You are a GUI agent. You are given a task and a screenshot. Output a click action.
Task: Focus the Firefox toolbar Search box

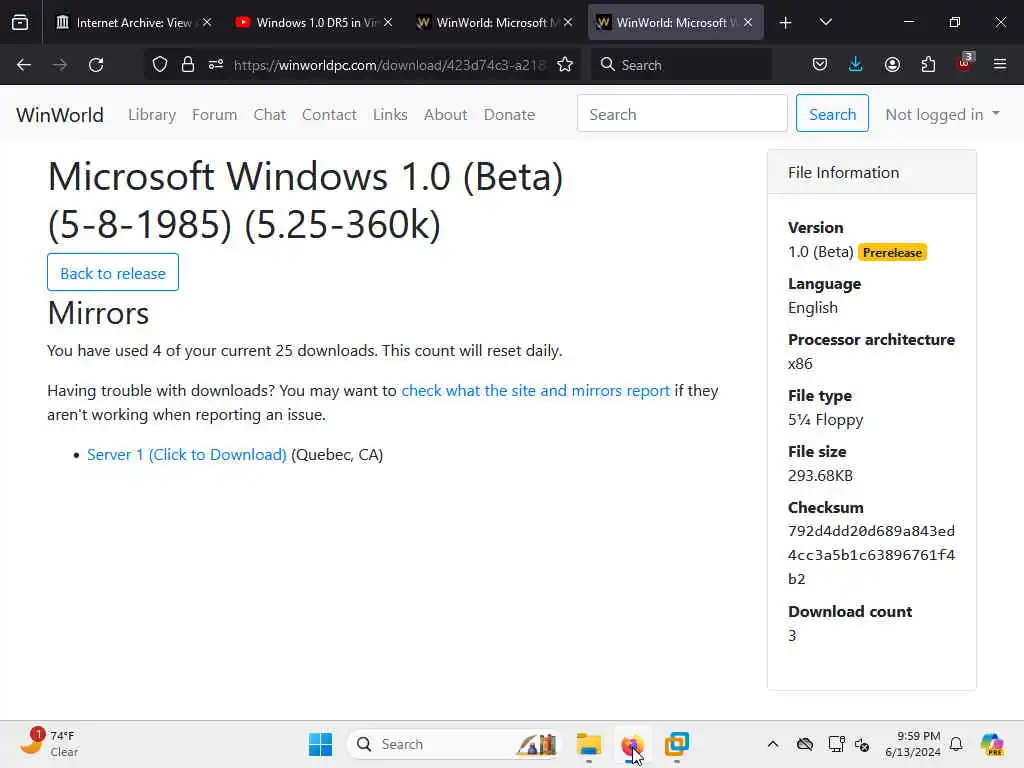point(681,65)
